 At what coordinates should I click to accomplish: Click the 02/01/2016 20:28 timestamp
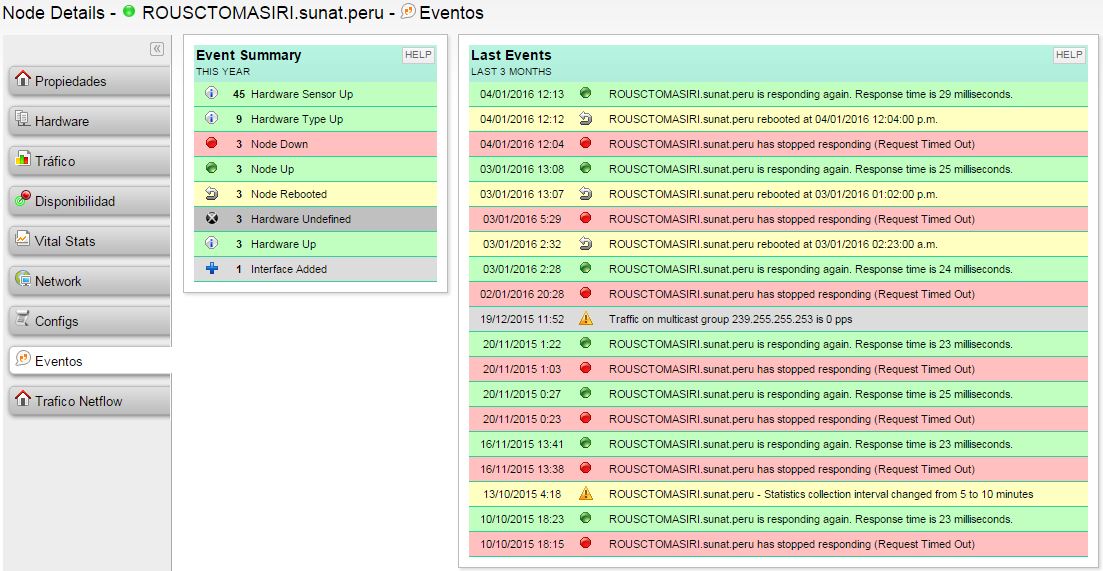coord(522,294)
